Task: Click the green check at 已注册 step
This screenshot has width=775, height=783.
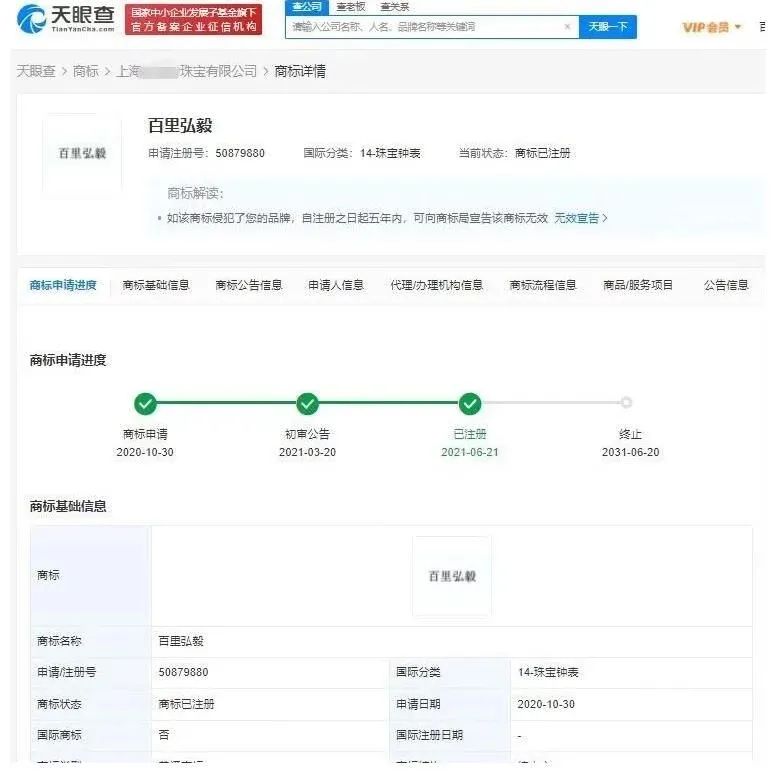Action: (x=470, y=403)
